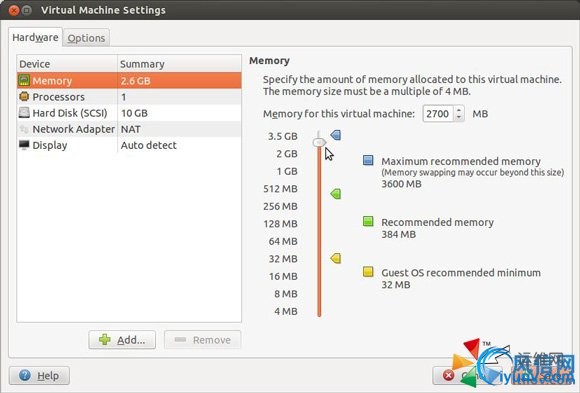The image size is (580, 393).
Task: Open the Options tab
Action: pyautogui.click(x=86, y=38)
